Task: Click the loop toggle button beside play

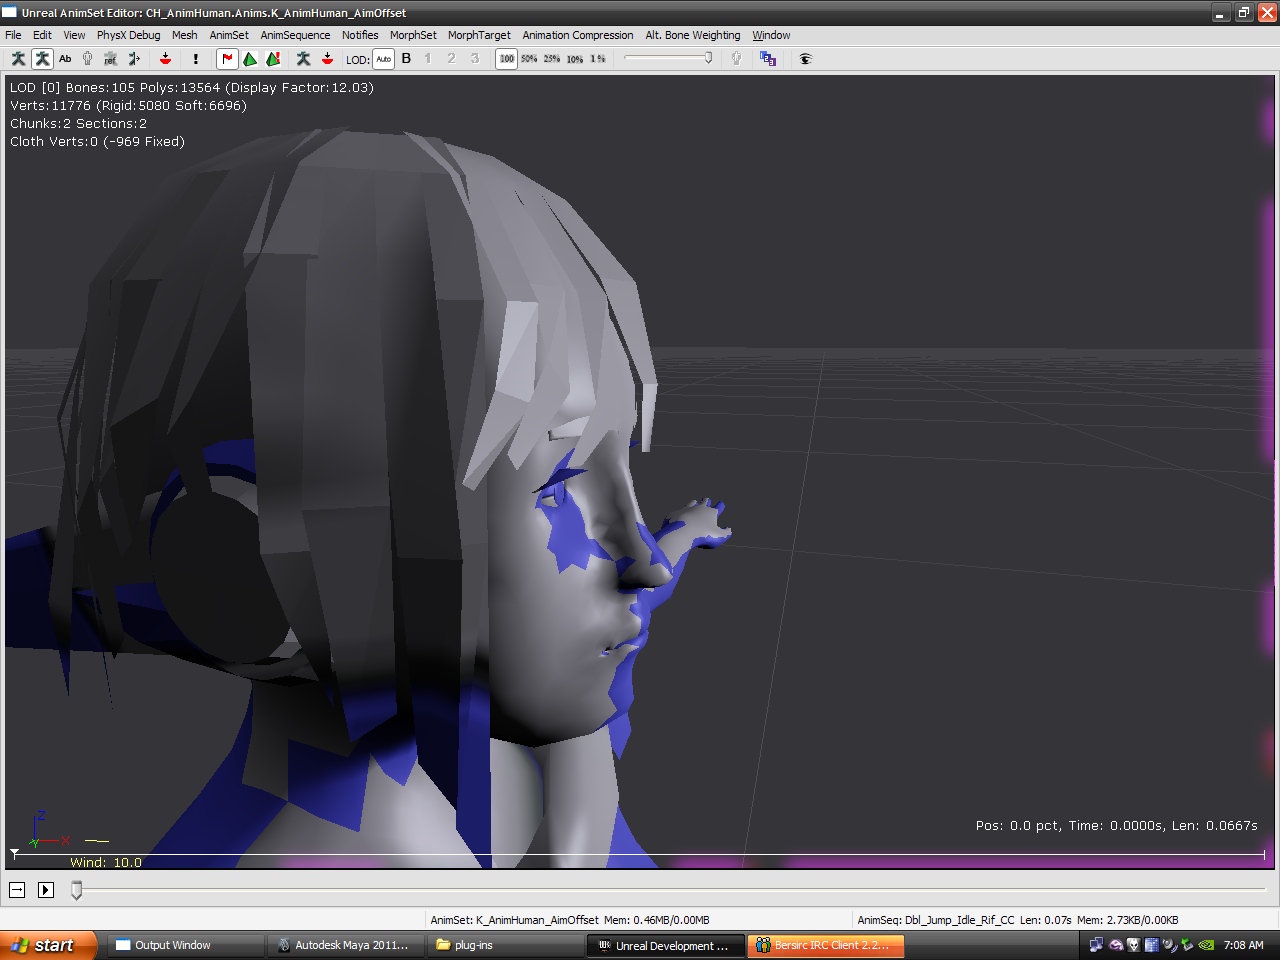Action: [17, 890]
